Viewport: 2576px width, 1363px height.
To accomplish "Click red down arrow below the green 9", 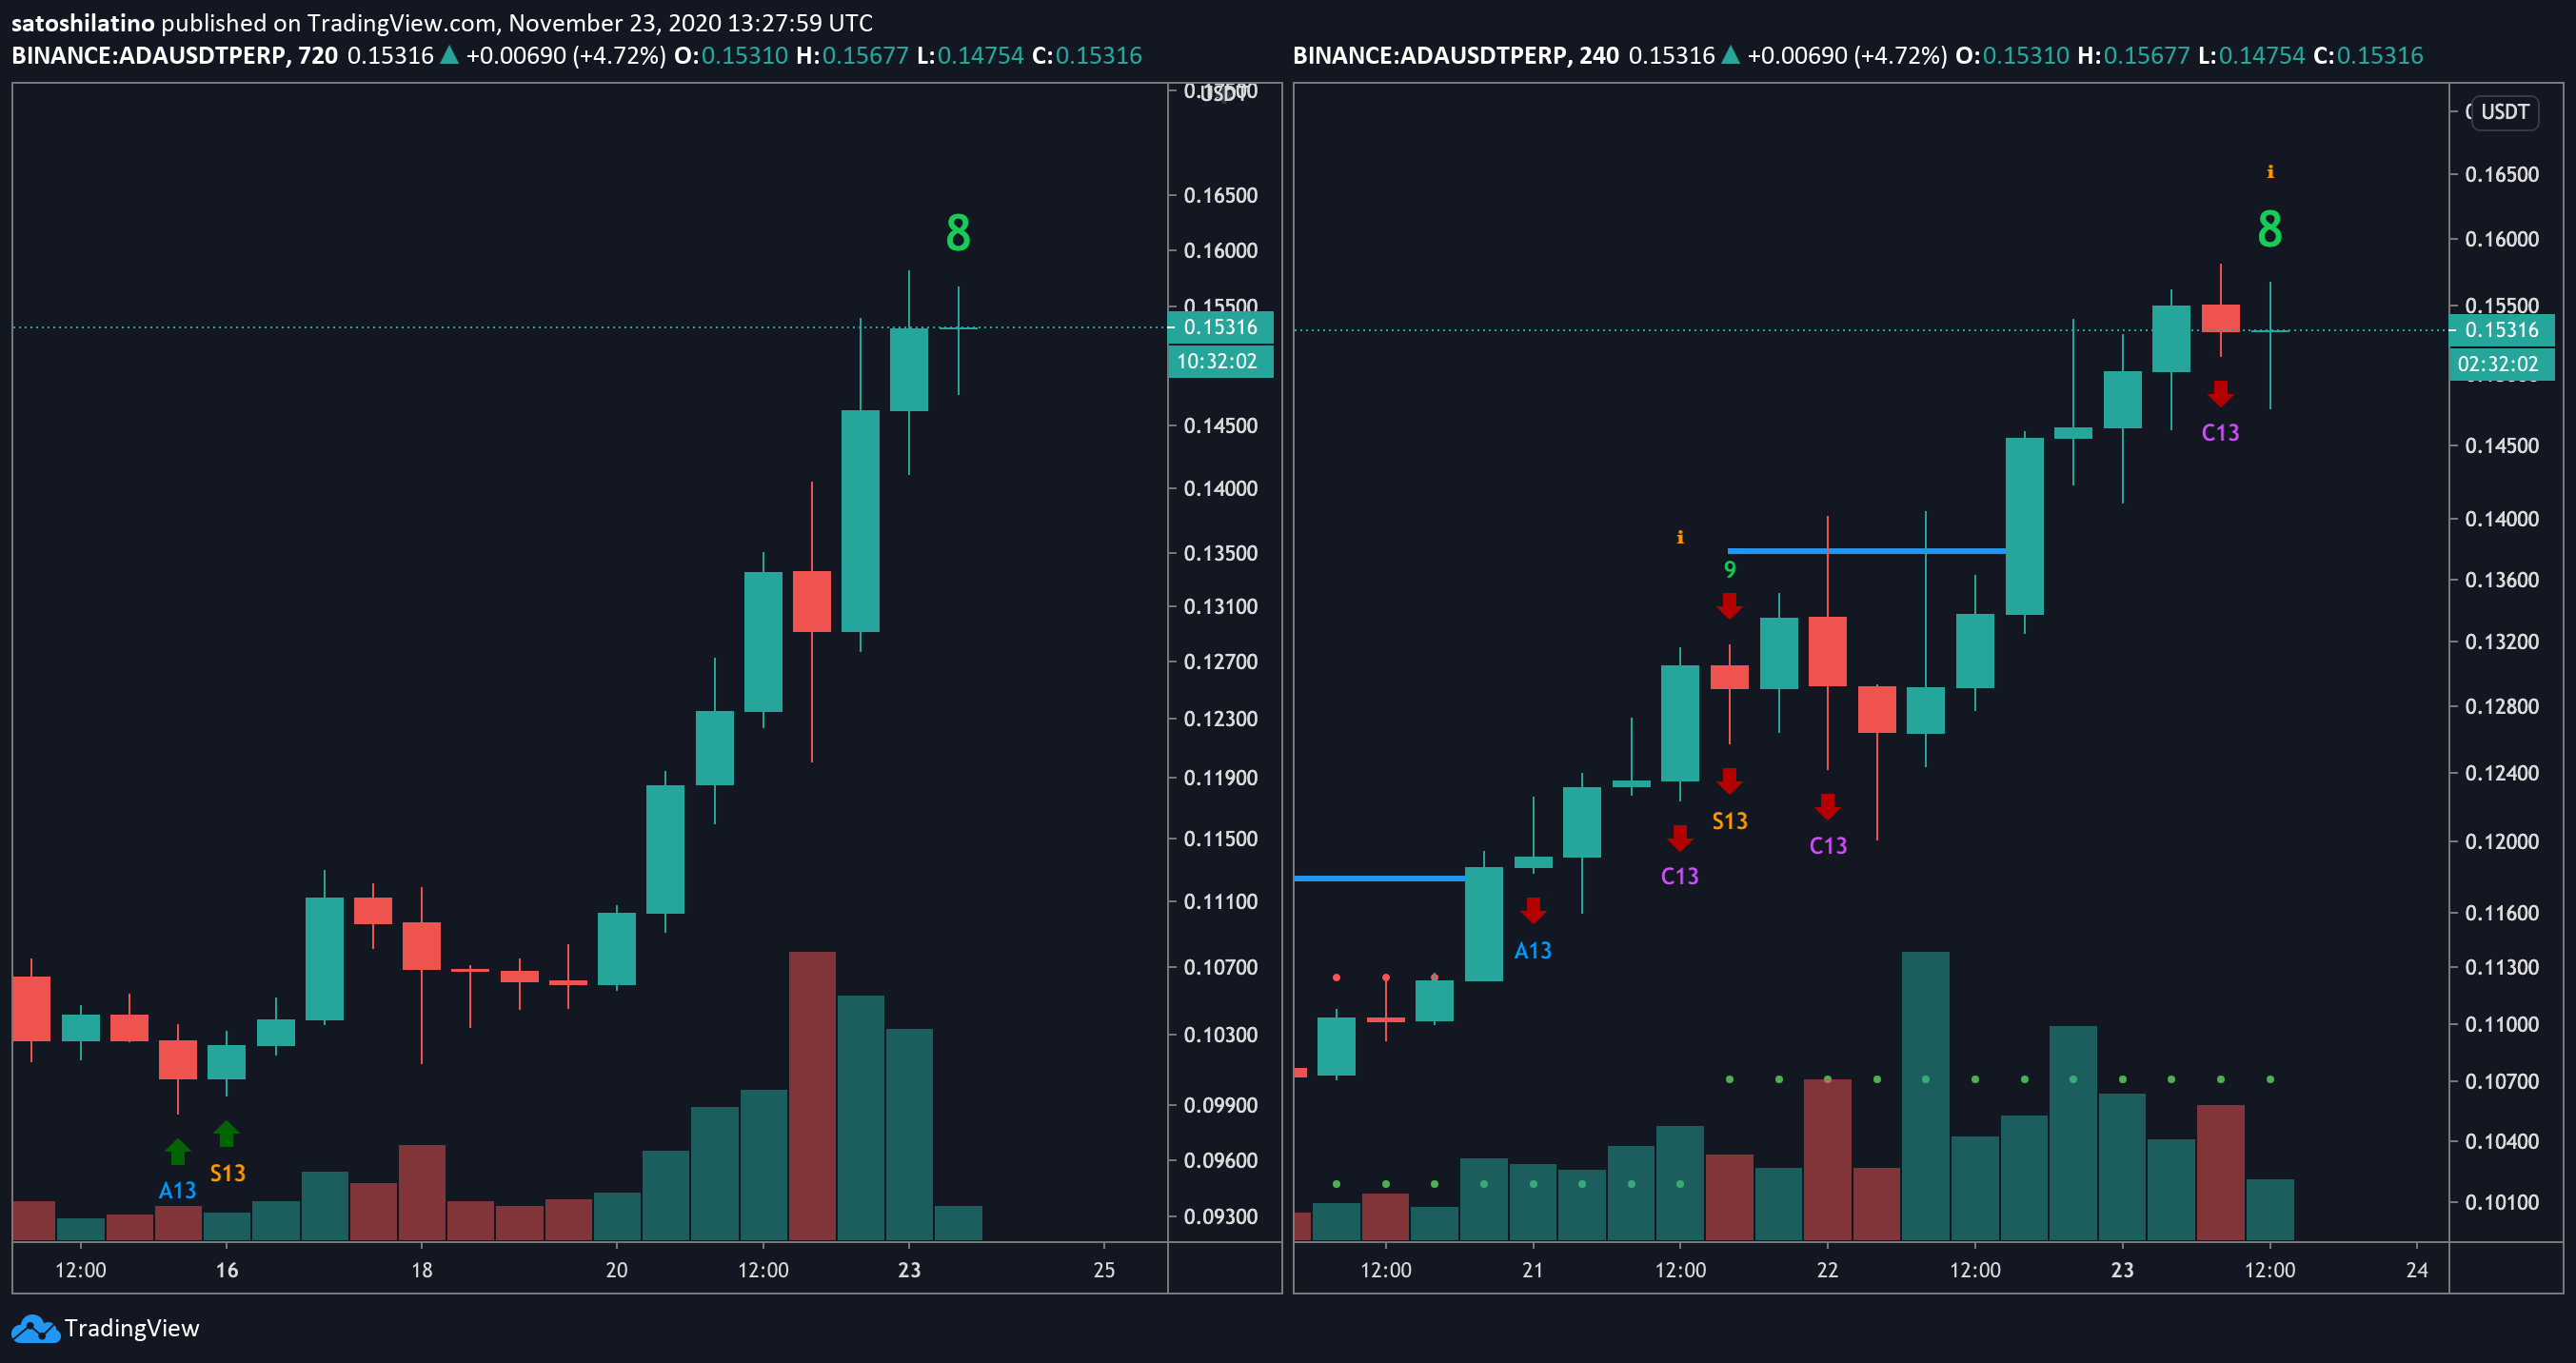I will [1729, 606].
